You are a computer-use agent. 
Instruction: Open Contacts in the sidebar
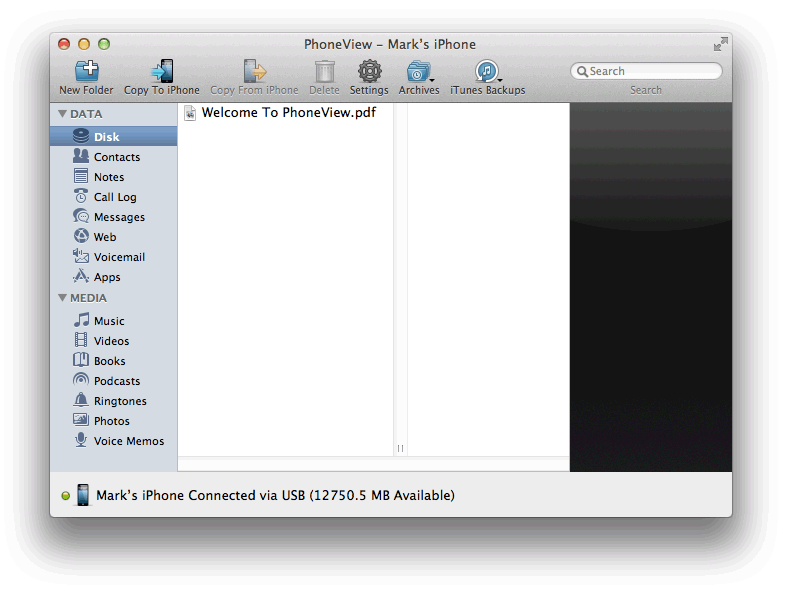tap(116, 157)
